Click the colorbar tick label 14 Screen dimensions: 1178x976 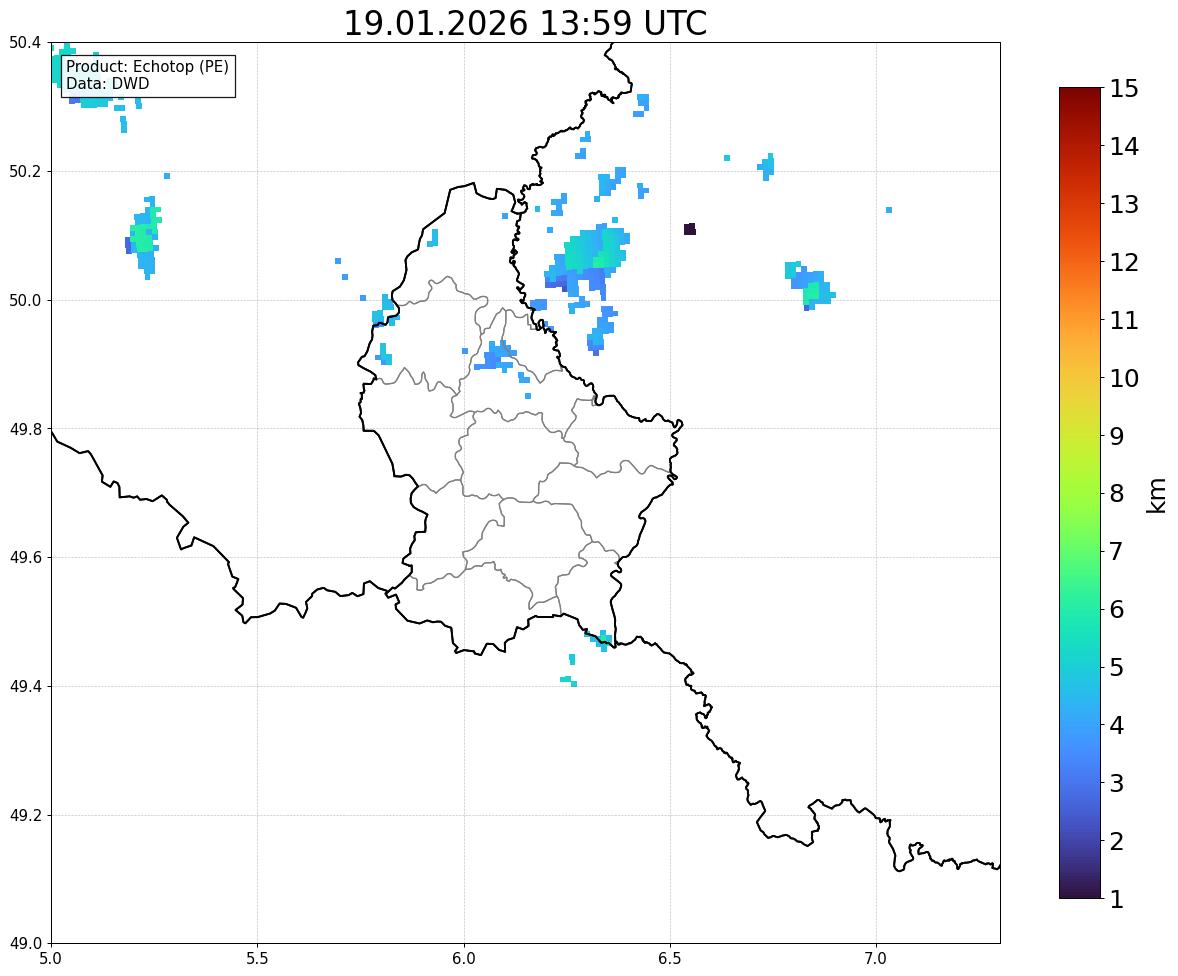pyautogui.click(x=1124, y=147)
